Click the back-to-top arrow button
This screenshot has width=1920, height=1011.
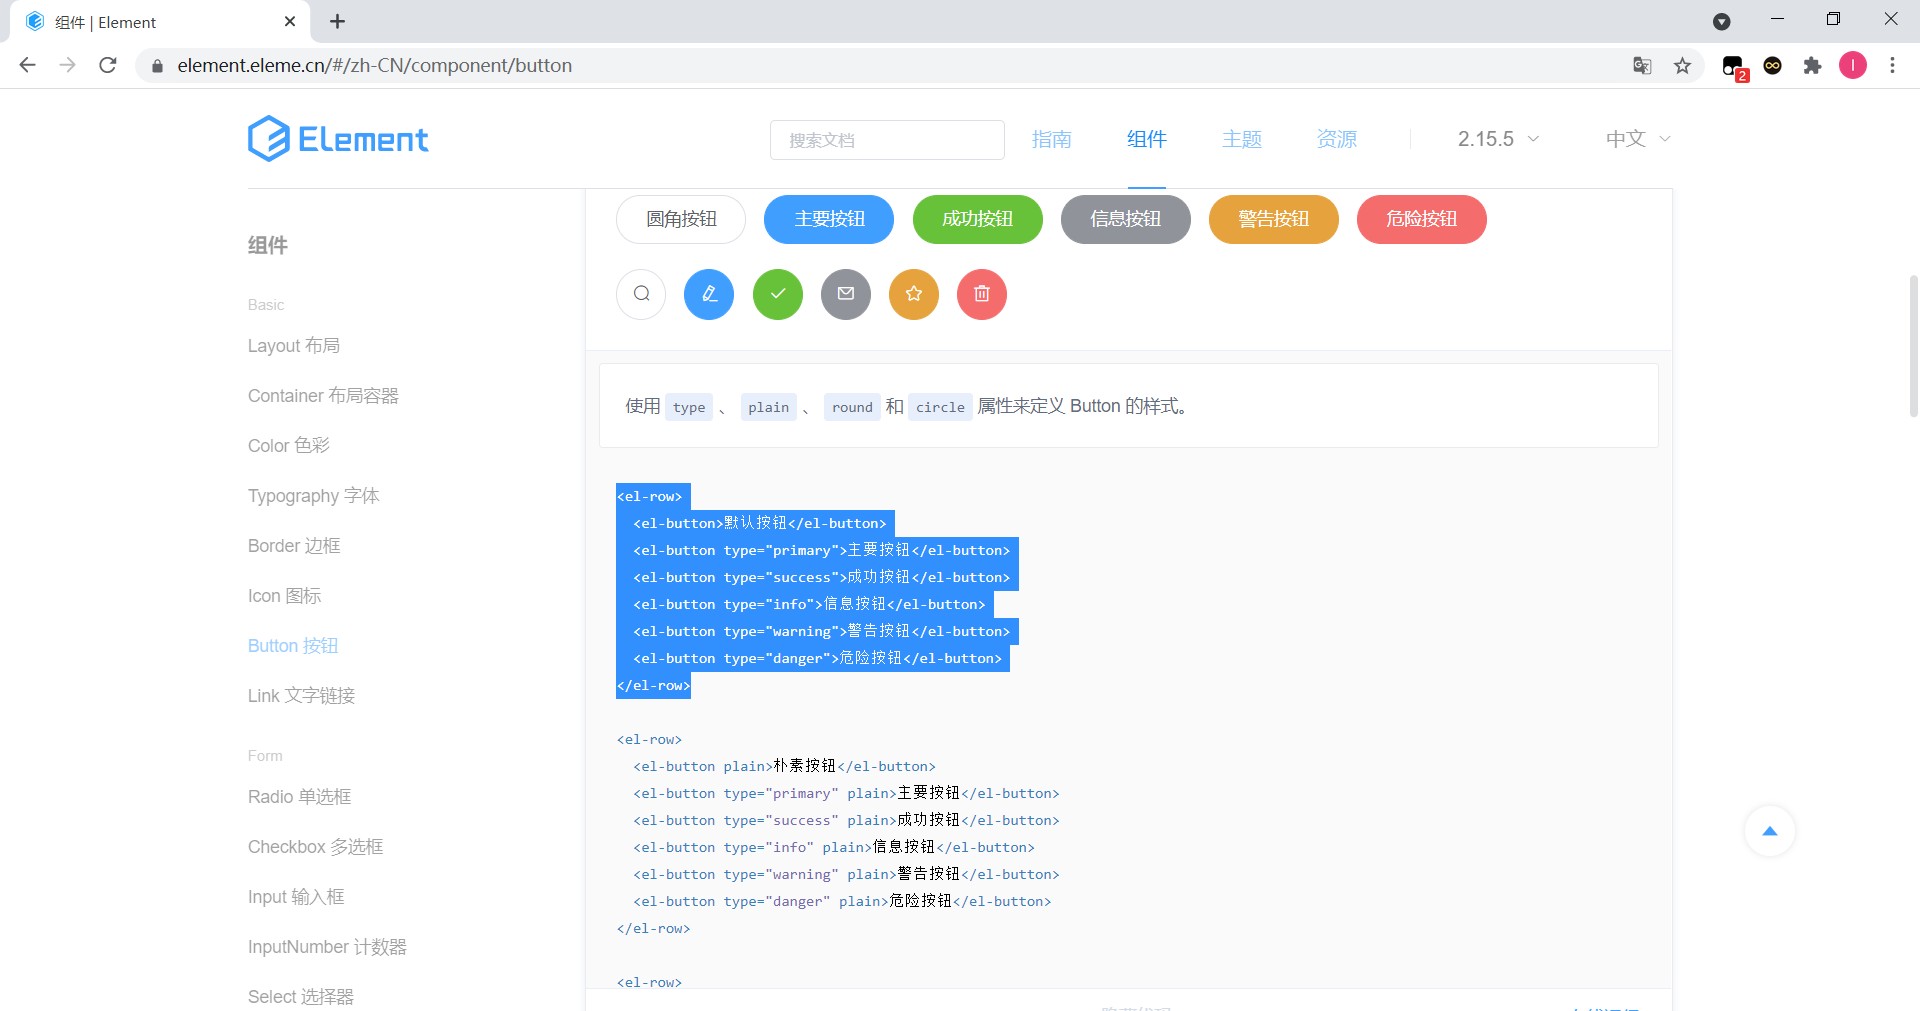tap(1770, 831)
